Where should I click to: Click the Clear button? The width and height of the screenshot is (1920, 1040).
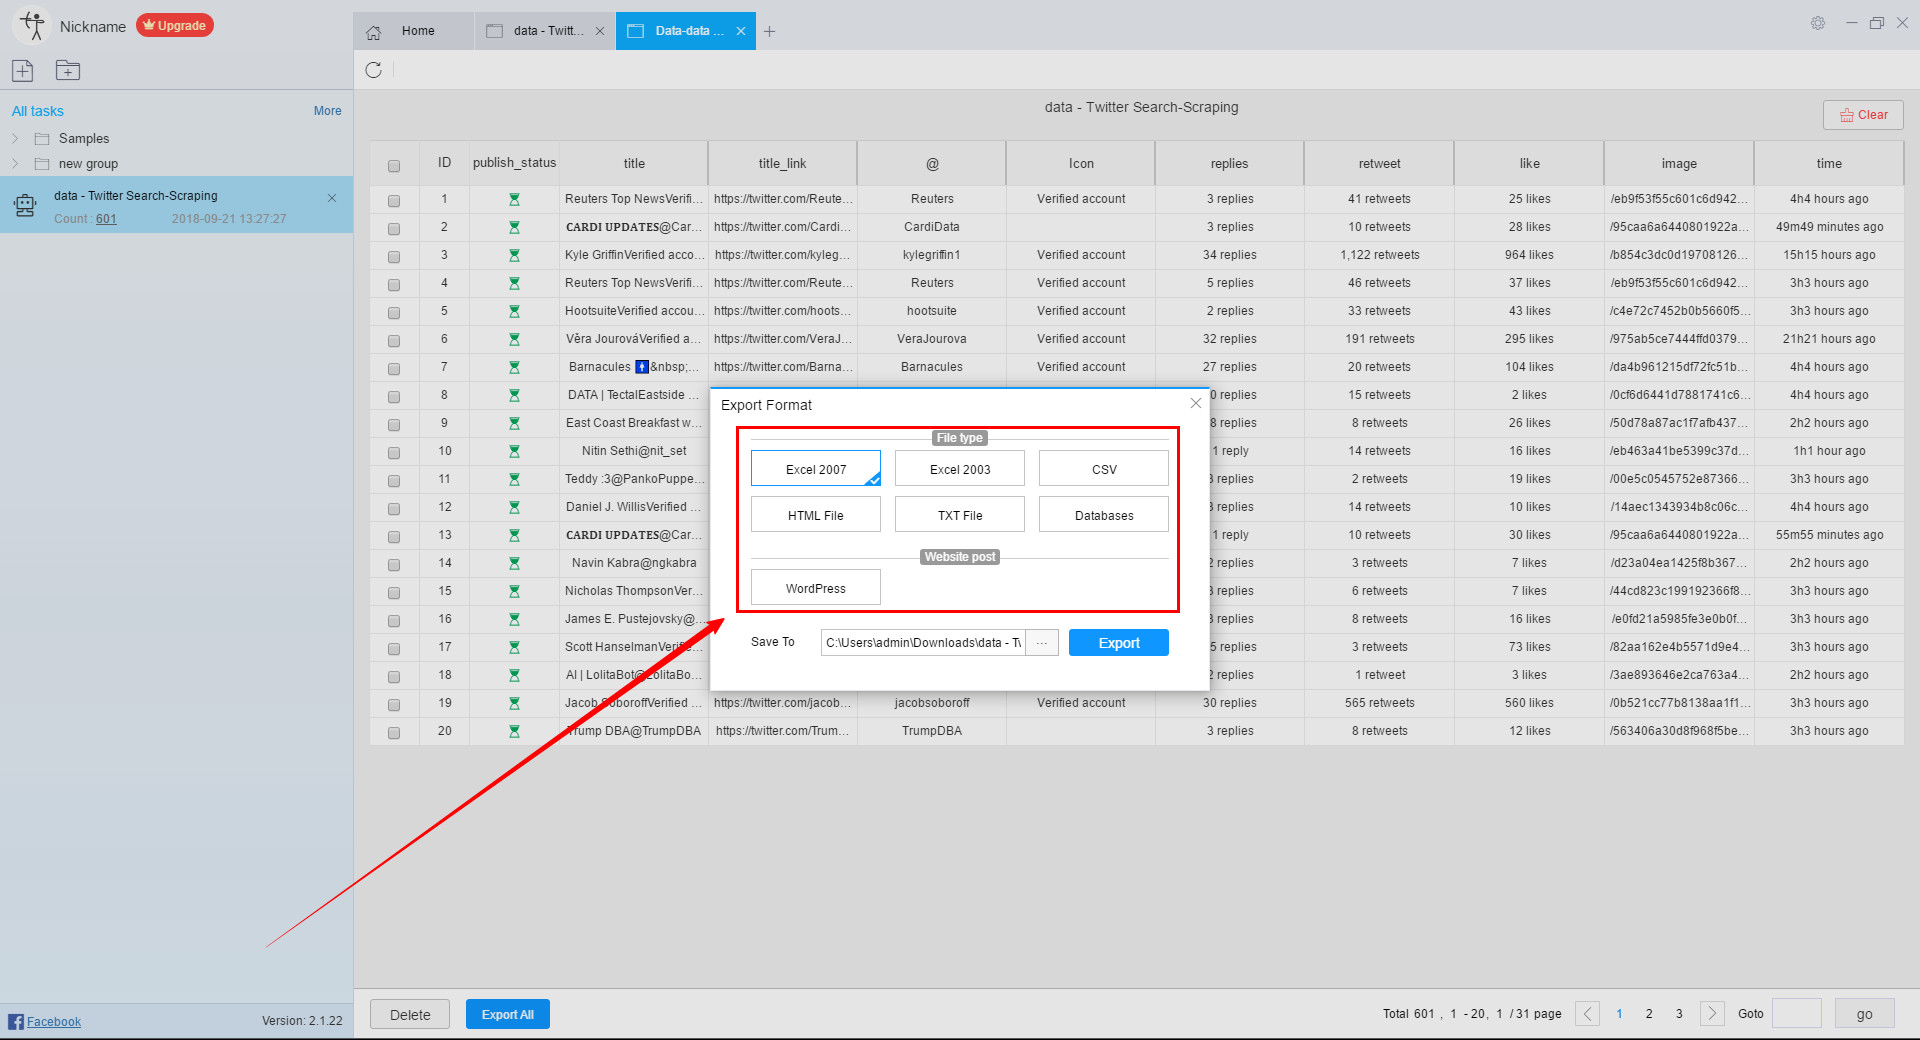[x=1863, y=115]
